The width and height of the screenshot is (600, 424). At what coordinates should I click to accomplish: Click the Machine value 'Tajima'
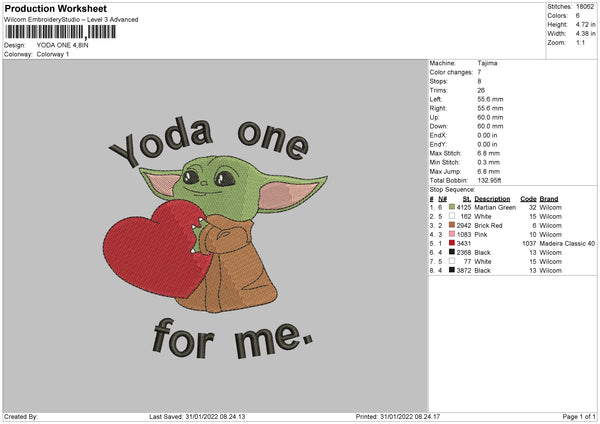coord(487,63)
